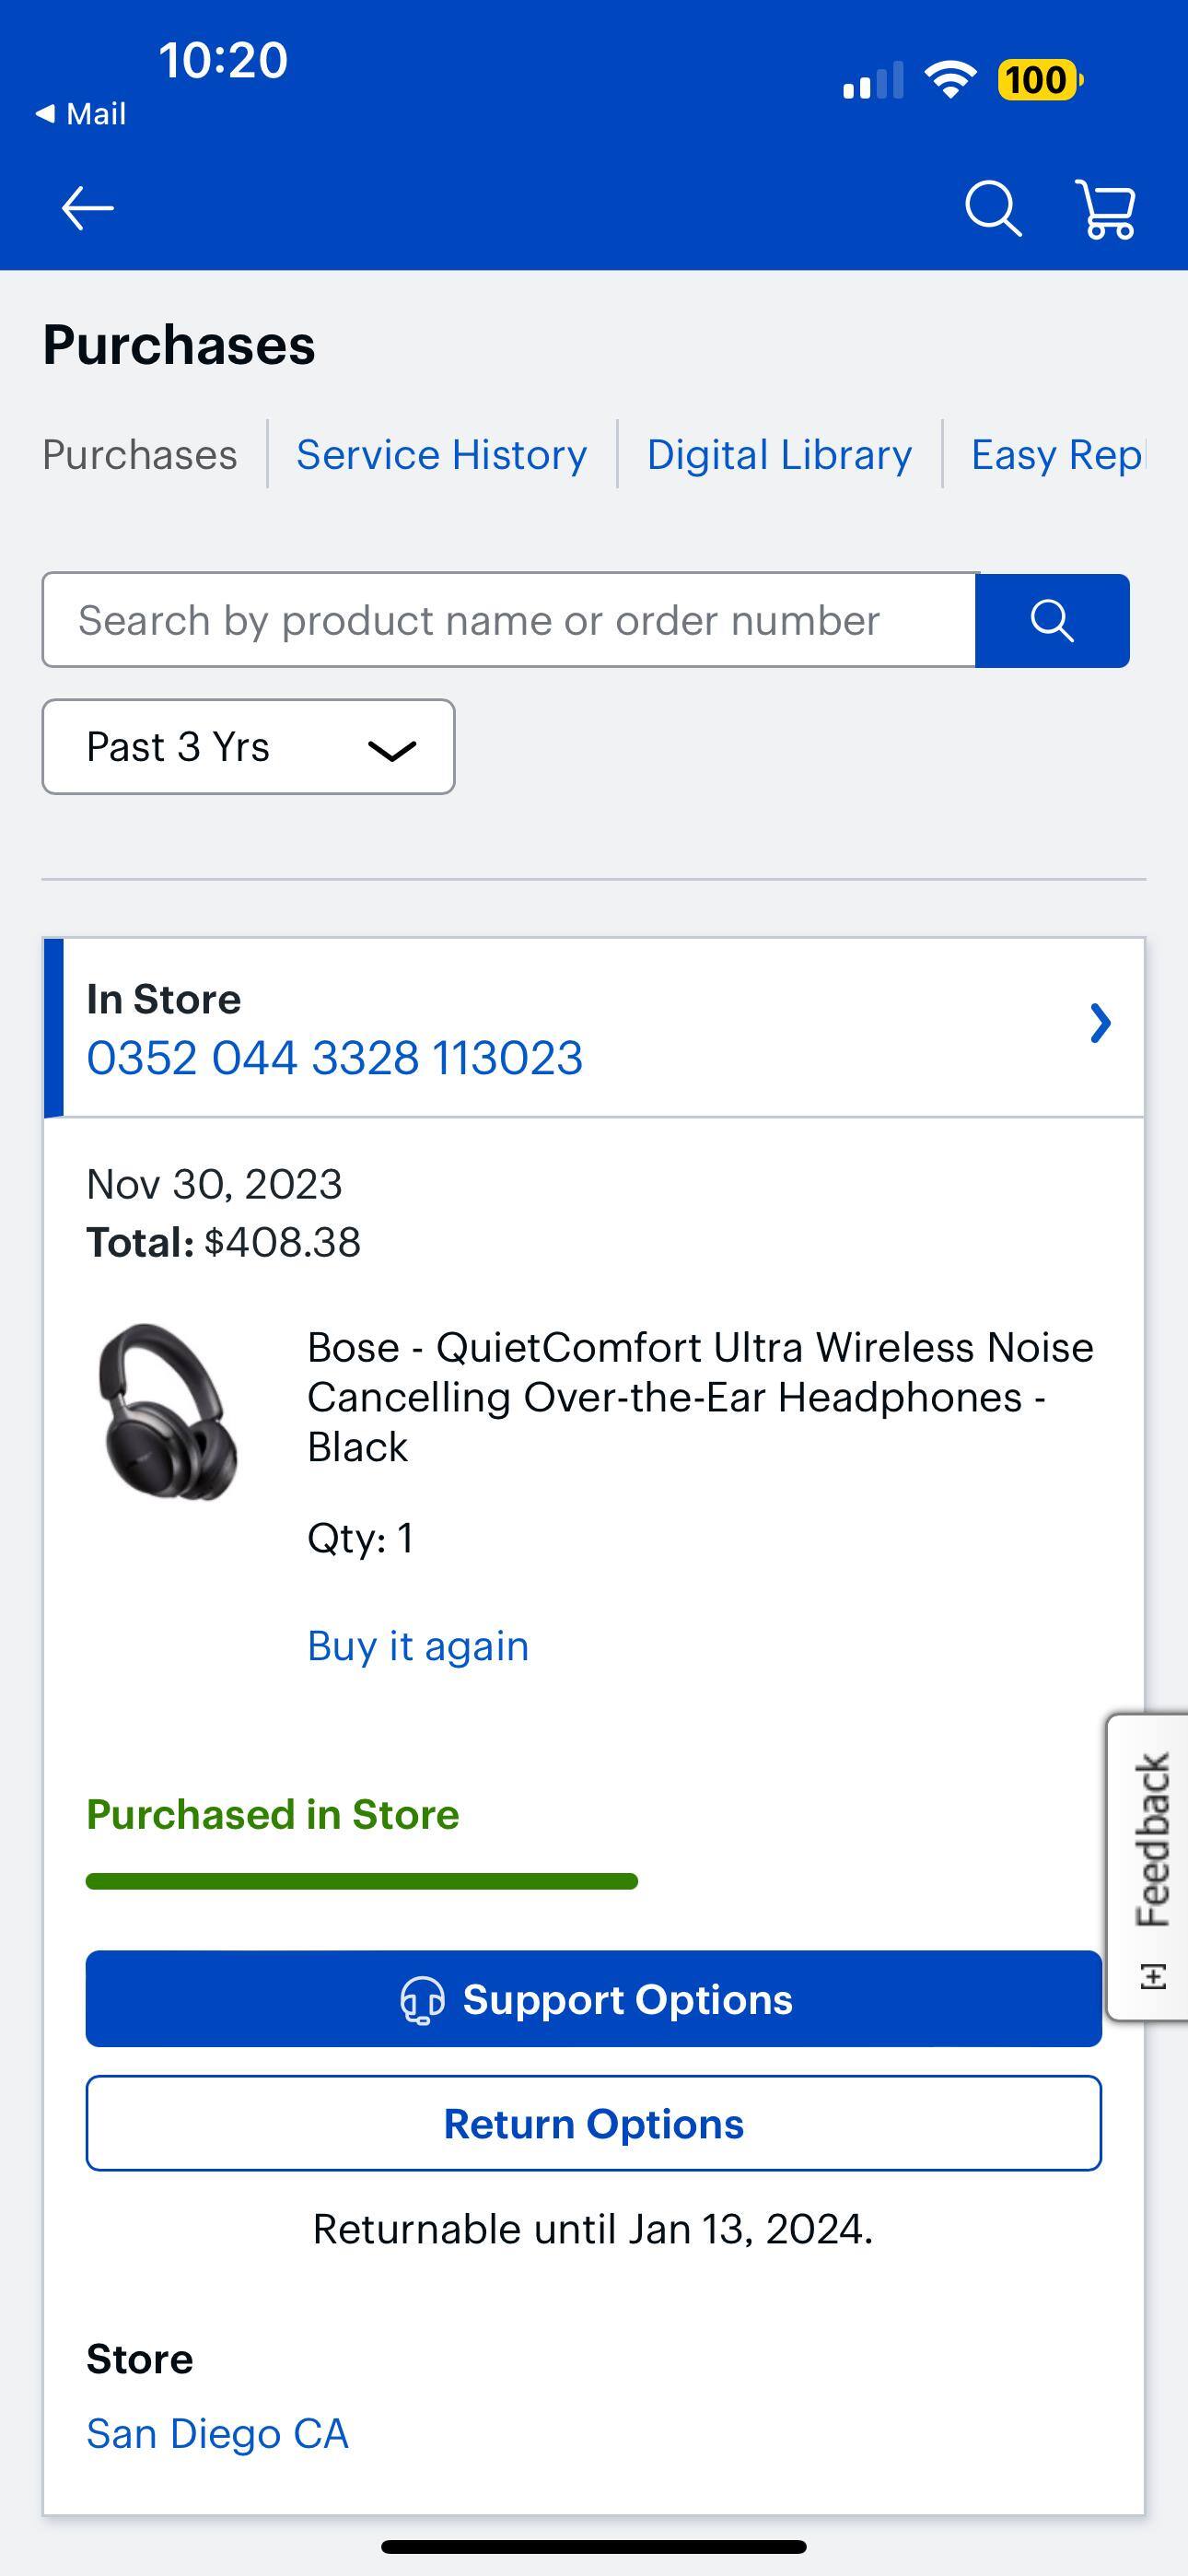
Task: Open the San Diego CA store link
Action: click(217, 2433)
